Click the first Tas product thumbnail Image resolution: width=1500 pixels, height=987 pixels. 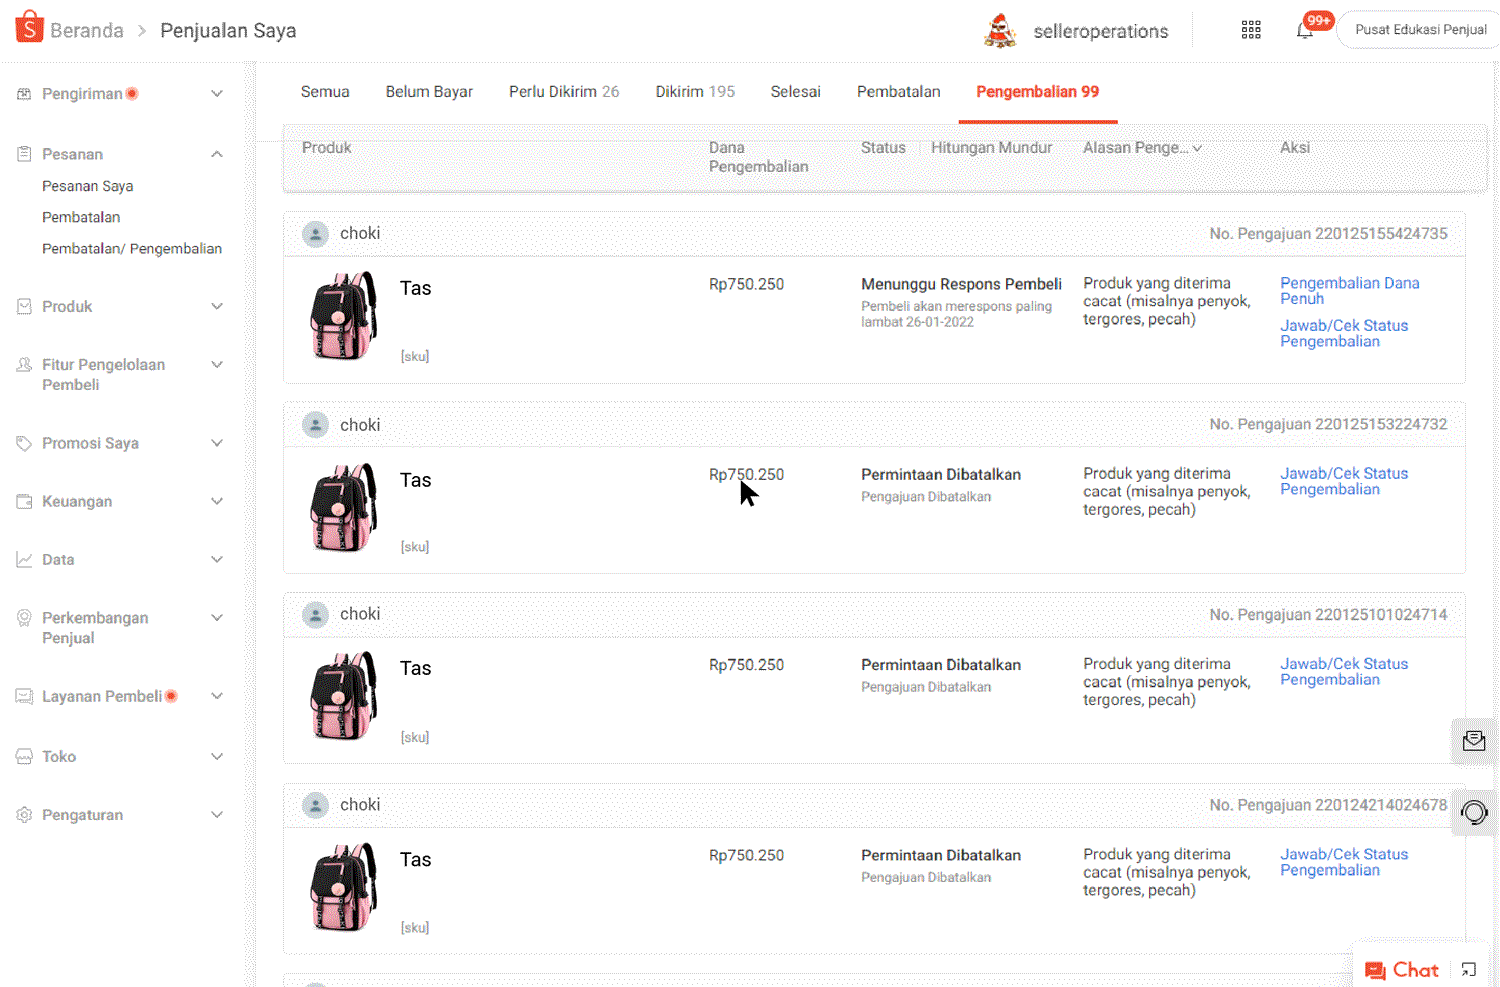pos(344,316)
